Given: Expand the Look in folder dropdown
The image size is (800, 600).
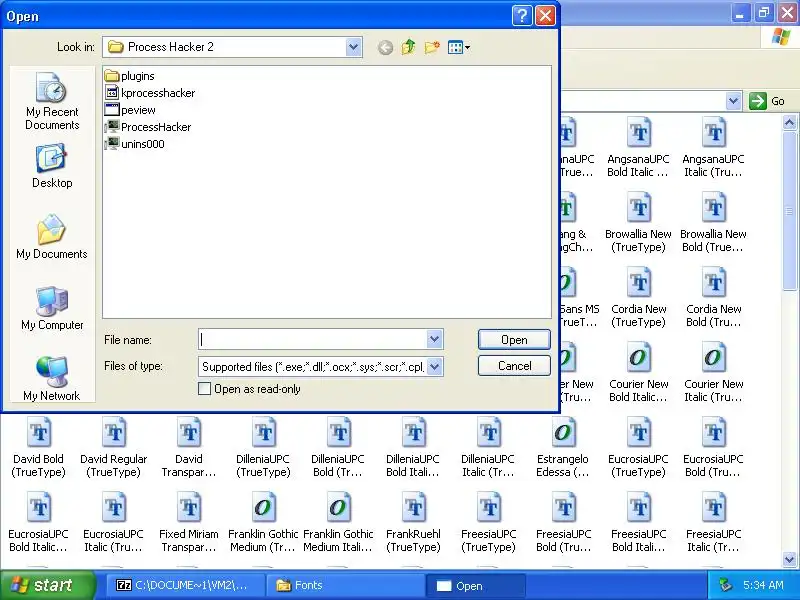Looking at the screenshot, I should pyautogui.click(x=353, y=47).
